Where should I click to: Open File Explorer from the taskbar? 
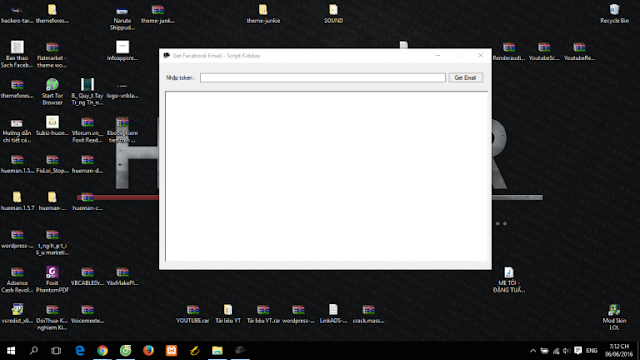click(217, 351)
